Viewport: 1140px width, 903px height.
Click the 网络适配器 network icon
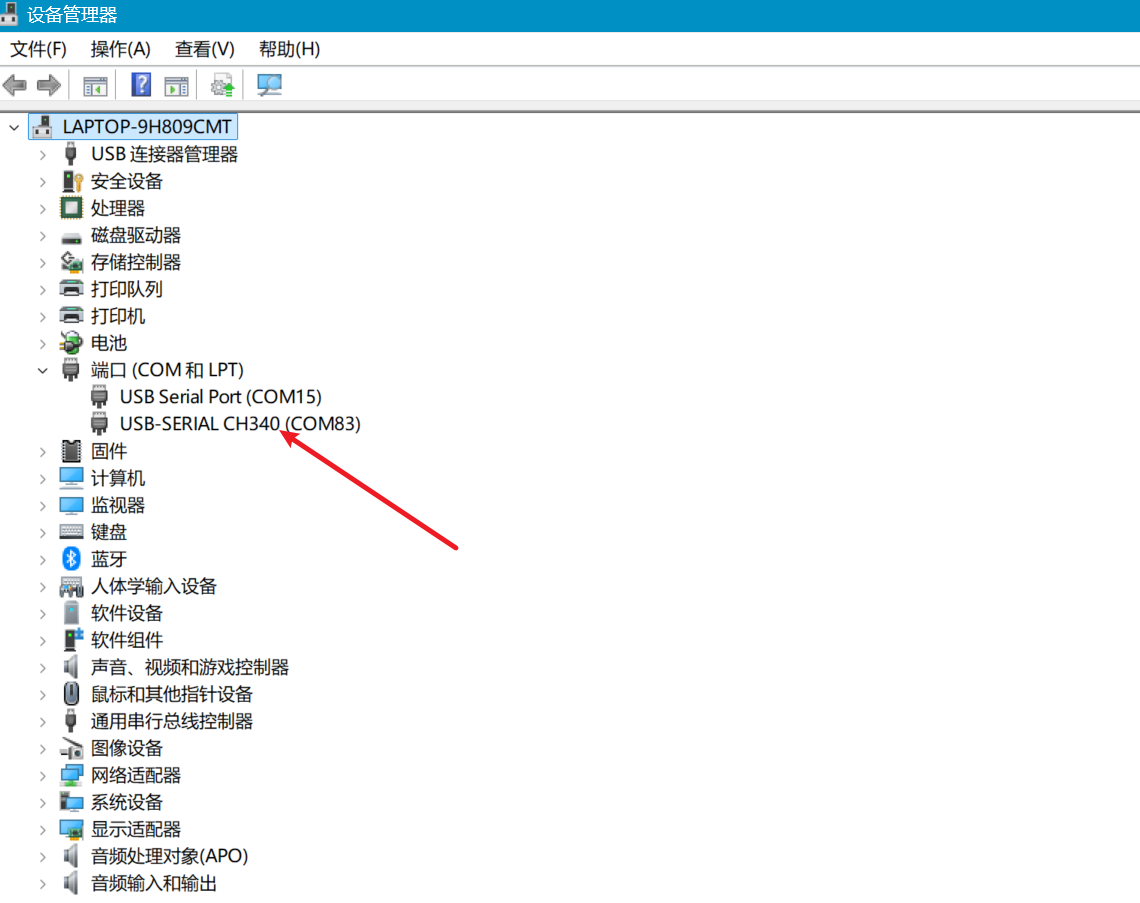(x=71, y=775)
